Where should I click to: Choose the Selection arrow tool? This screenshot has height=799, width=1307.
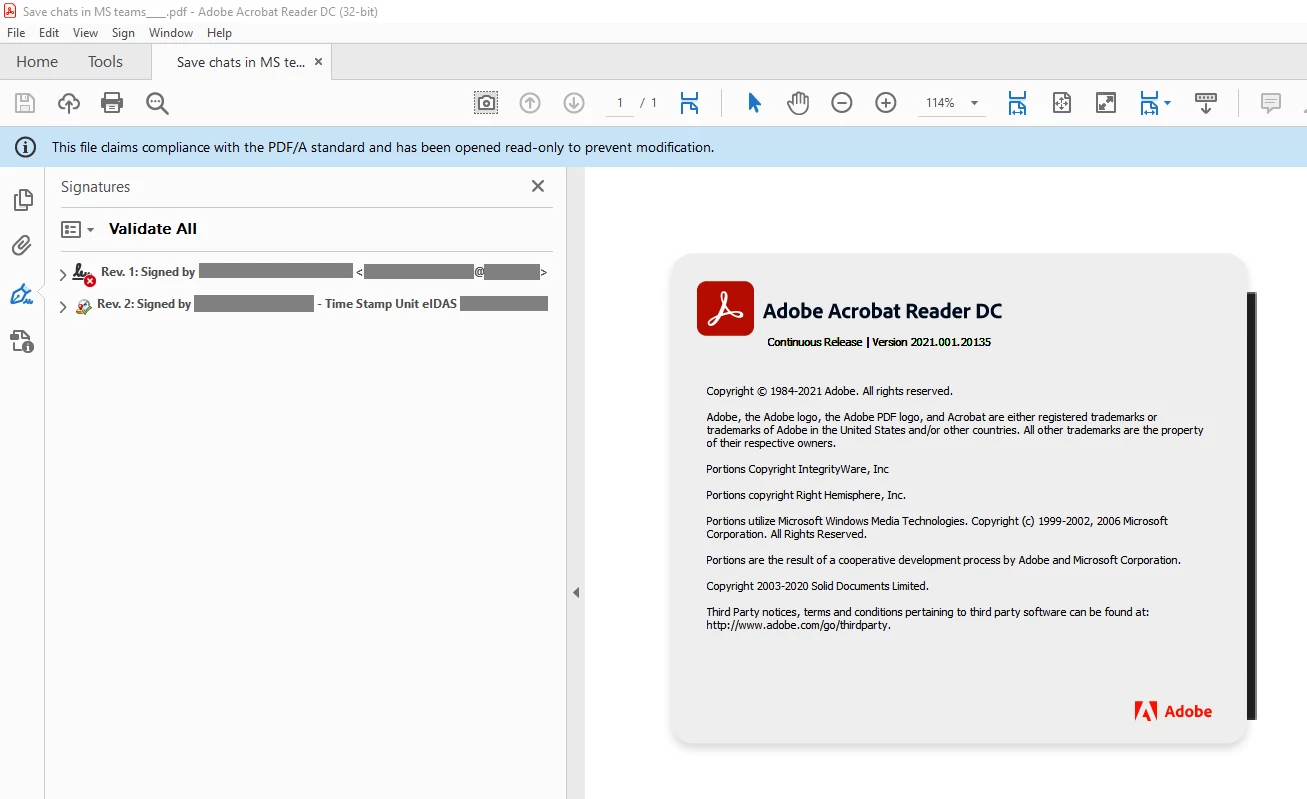pyautogui.click(x=754, y=102)
